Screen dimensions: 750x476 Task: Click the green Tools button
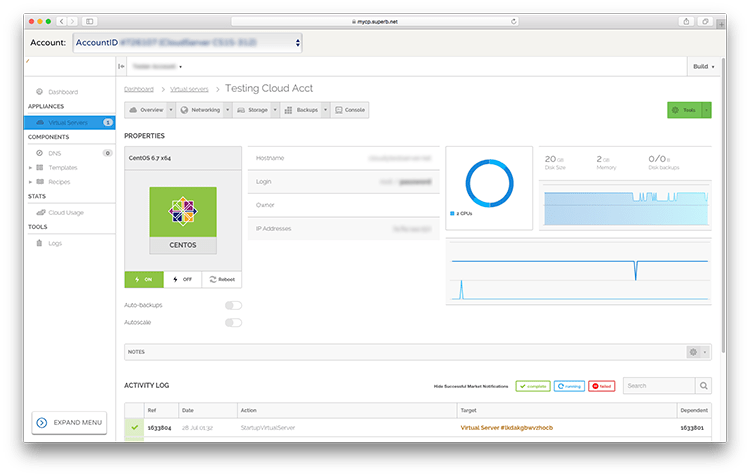(684, 110)
